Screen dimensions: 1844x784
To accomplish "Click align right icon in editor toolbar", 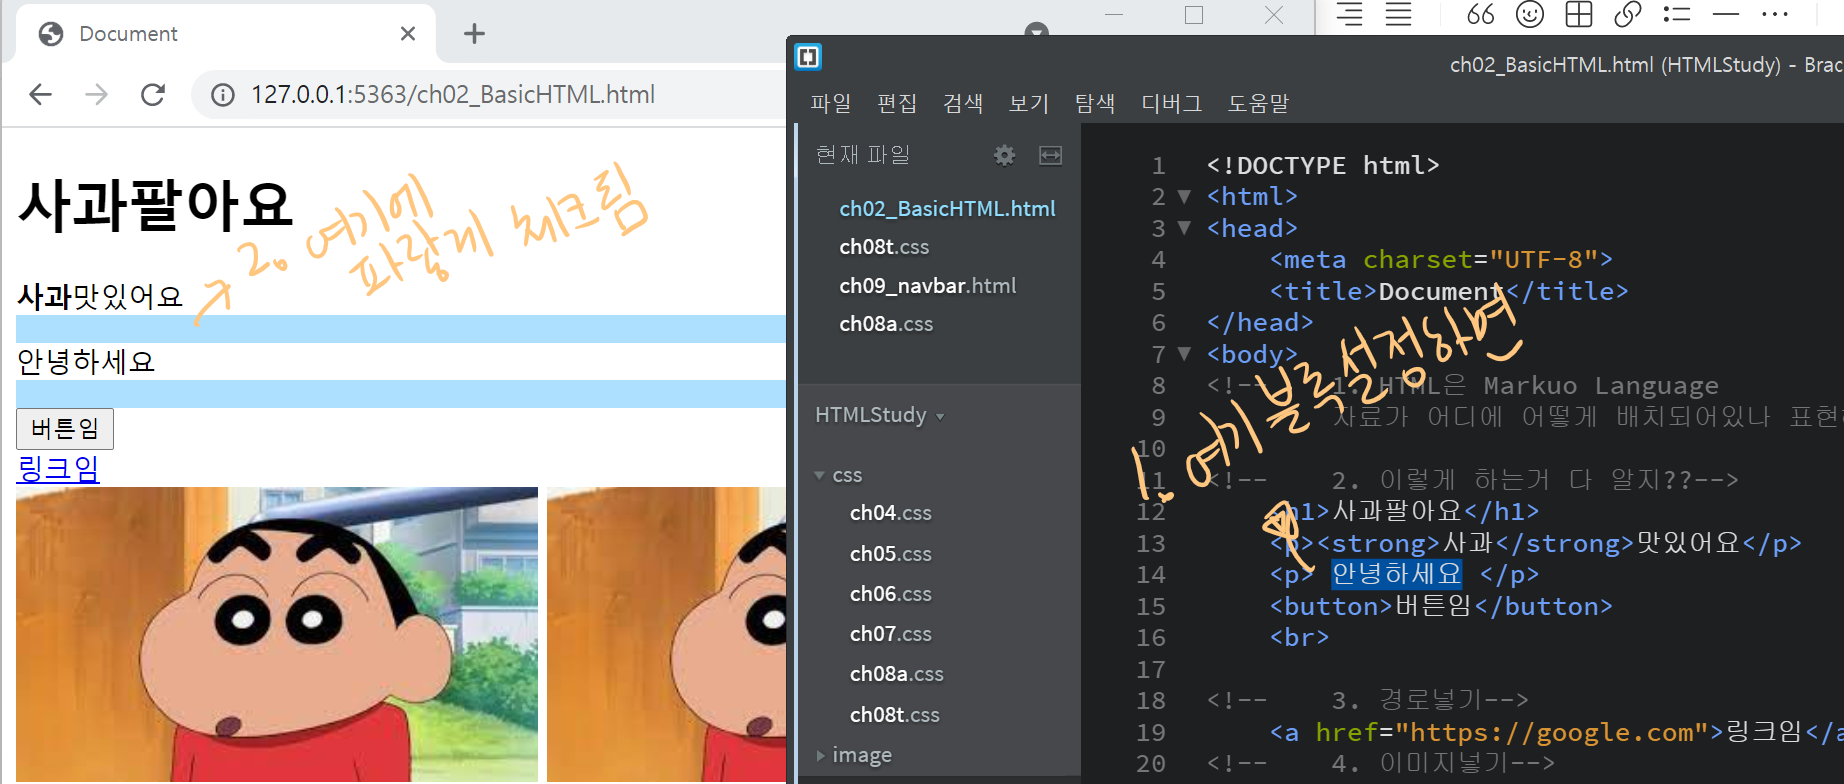I will 1350,14.
